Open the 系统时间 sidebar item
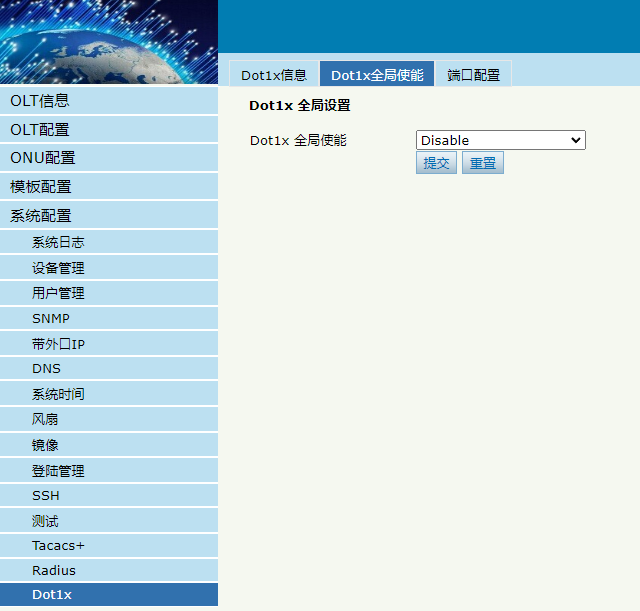The width and height of the screenshot is (640, 611). [x=109, y=394]
